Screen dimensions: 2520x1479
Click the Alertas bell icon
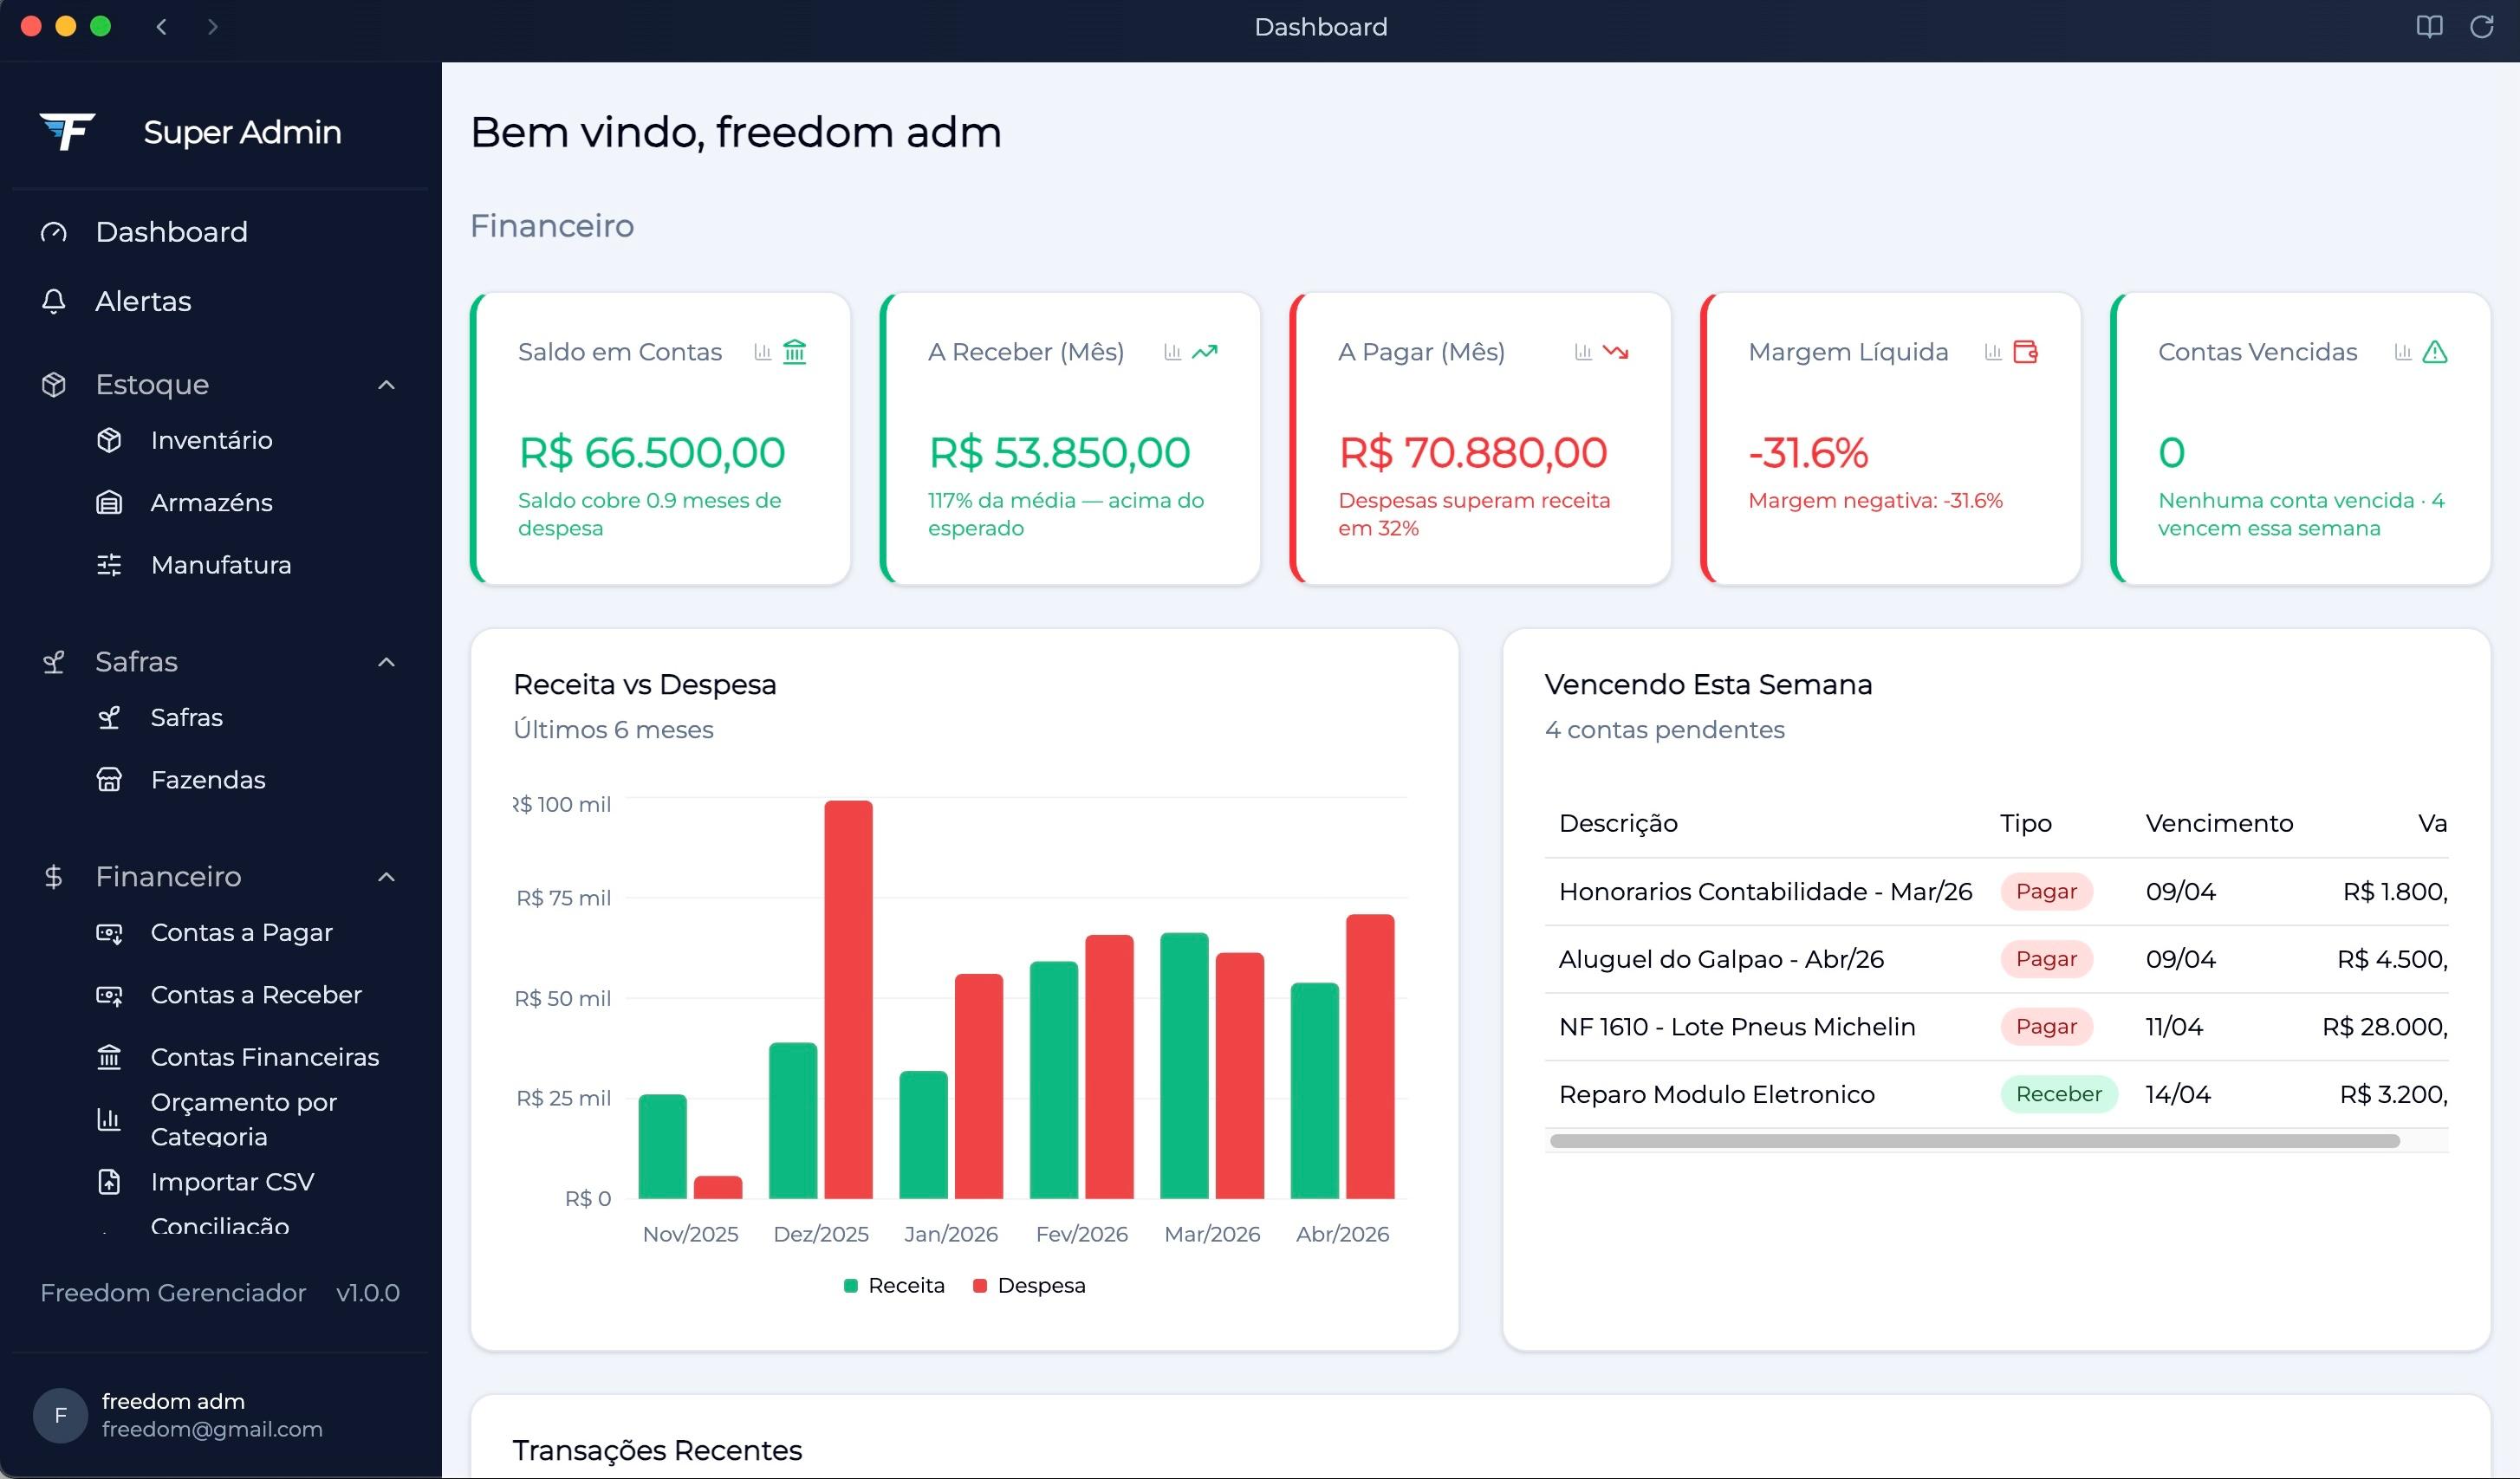54,301
